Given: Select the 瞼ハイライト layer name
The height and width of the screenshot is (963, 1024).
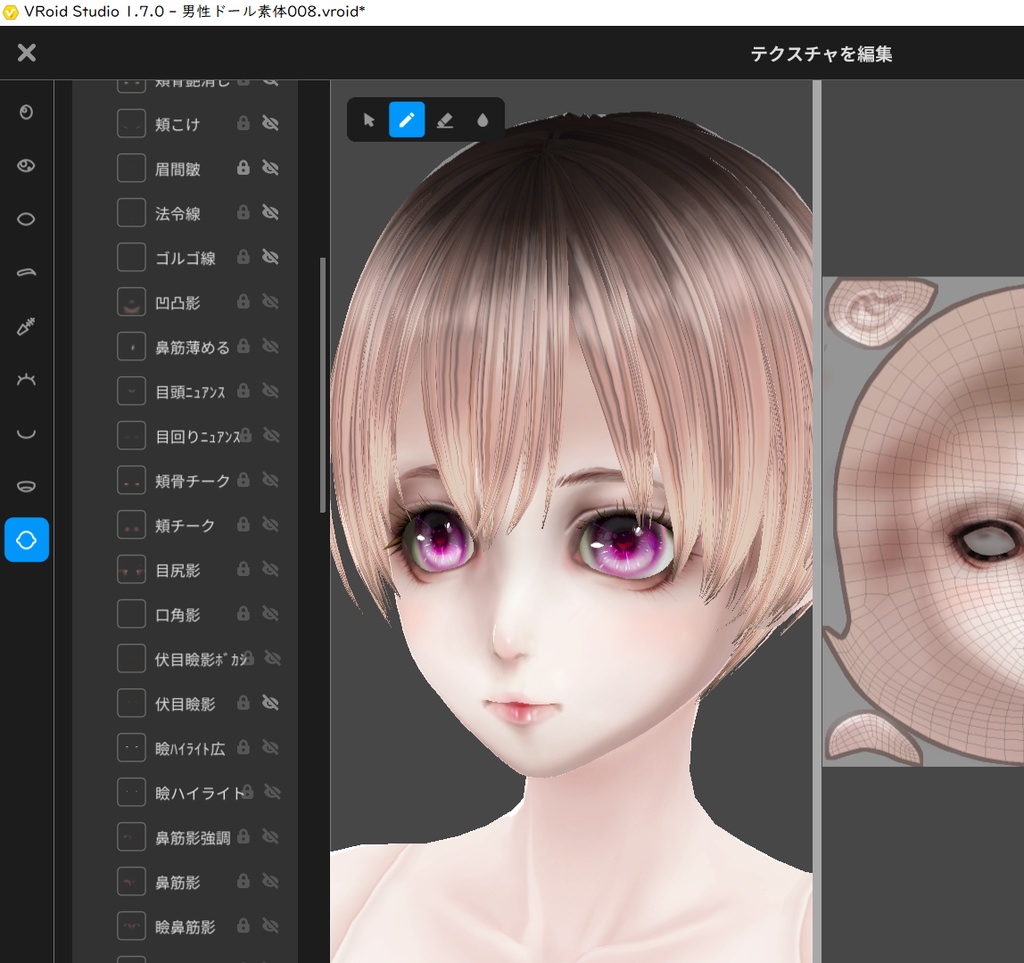Looking at the screenshot, I should pyautogui.click(x=199, y=793).
